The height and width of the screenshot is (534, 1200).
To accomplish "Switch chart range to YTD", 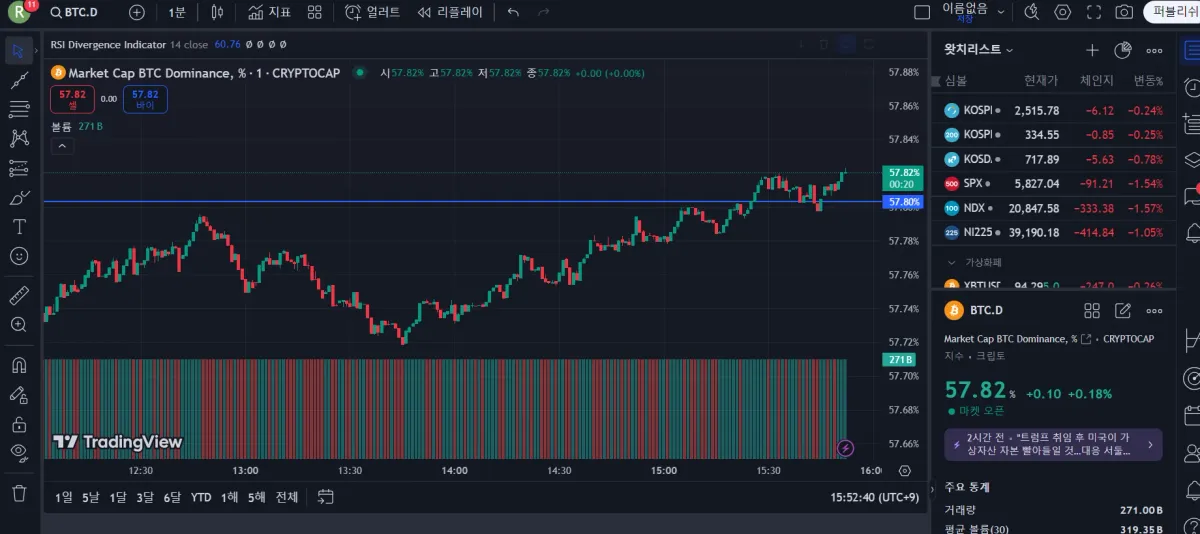I will coord(201,497).
